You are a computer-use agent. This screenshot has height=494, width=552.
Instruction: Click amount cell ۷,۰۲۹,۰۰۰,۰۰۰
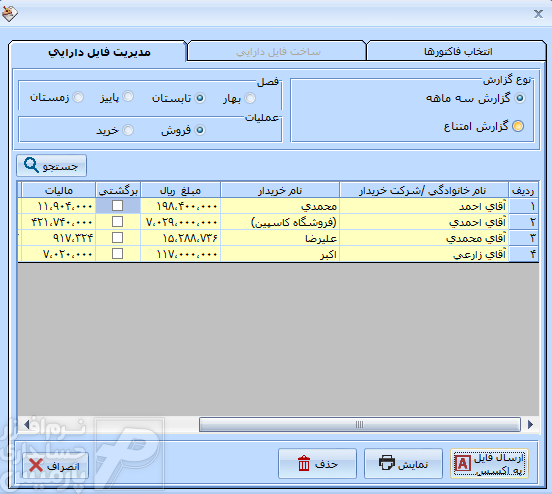[180, 222]
